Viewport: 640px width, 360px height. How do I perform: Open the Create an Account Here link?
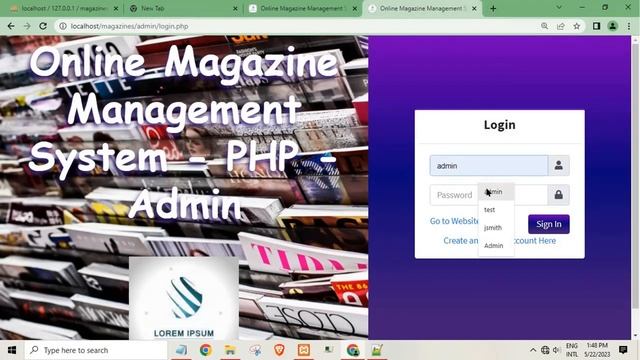500,240
